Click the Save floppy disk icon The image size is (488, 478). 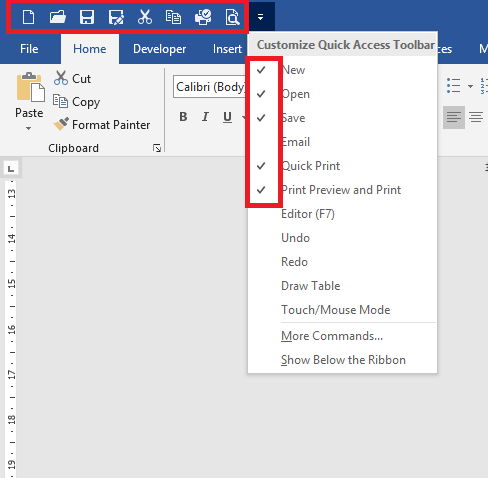tap(87, 17)
